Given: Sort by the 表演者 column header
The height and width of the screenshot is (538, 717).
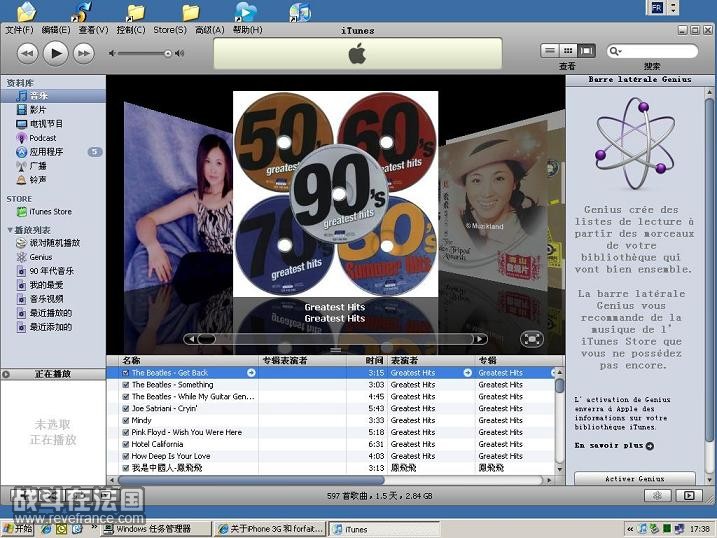Looking at the screenshot, I should point(431,361).
